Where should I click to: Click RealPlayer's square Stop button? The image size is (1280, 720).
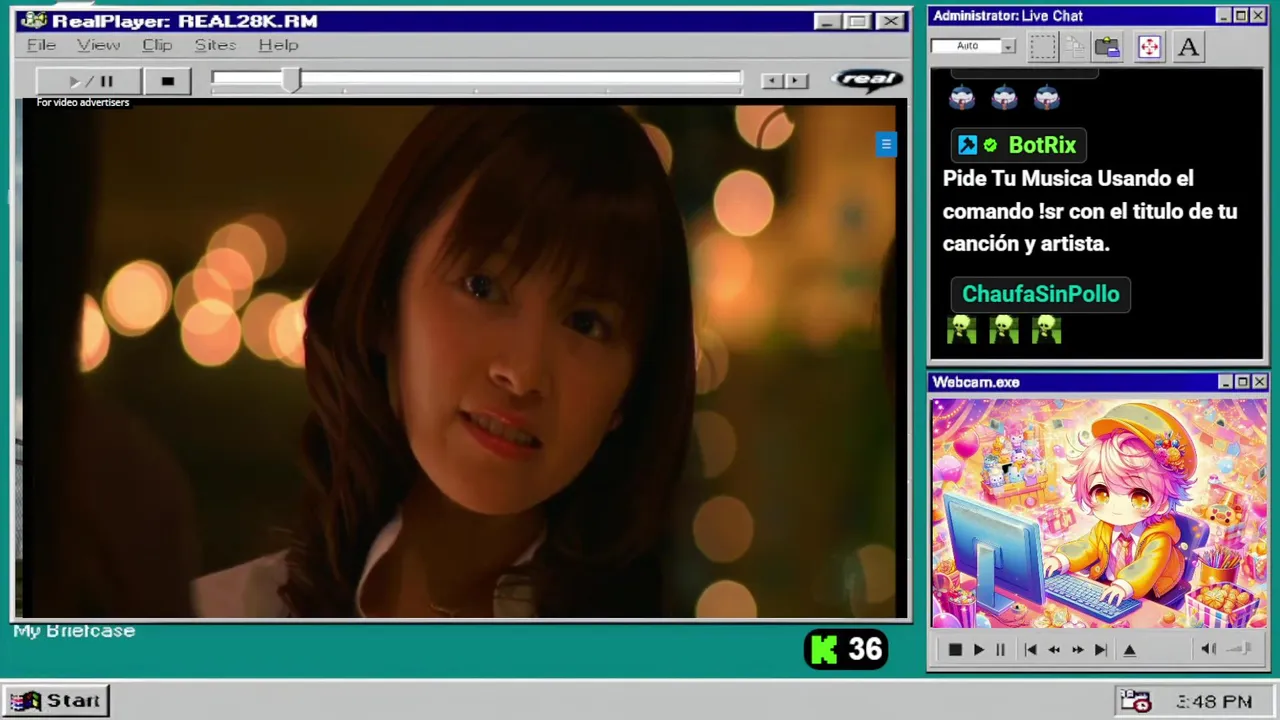click(168, 81)
